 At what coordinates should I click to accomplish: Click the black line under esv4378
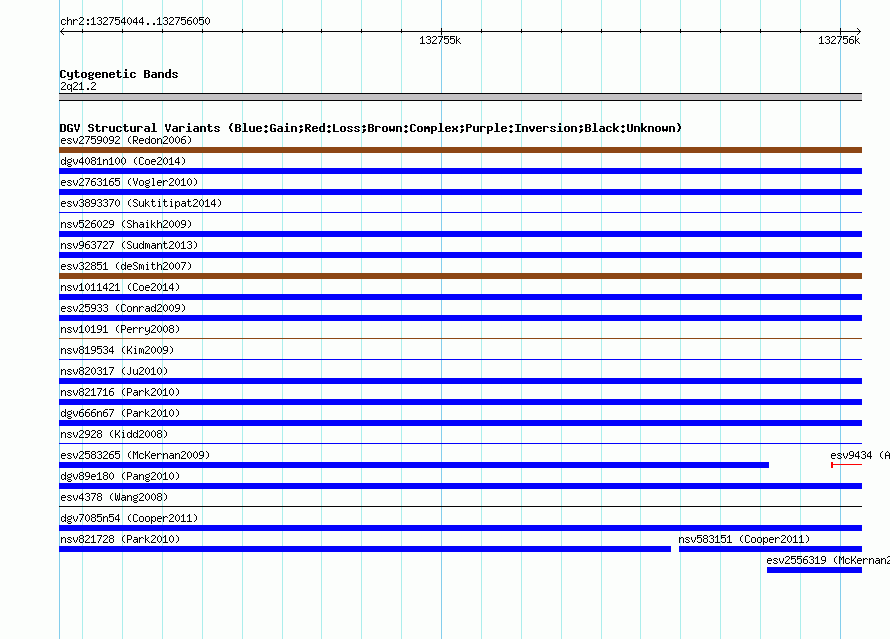tap(460, 506)
